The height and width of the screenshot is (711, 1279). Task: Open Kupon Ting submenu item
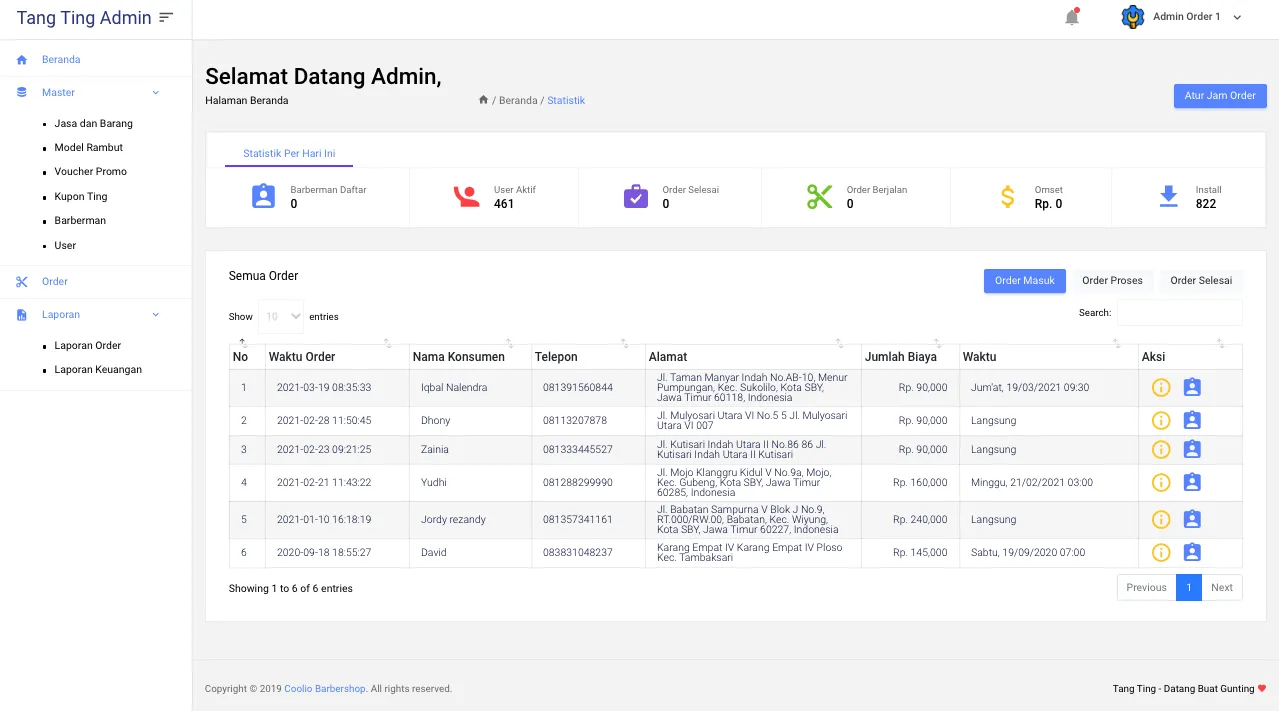(x=81, y=197)
